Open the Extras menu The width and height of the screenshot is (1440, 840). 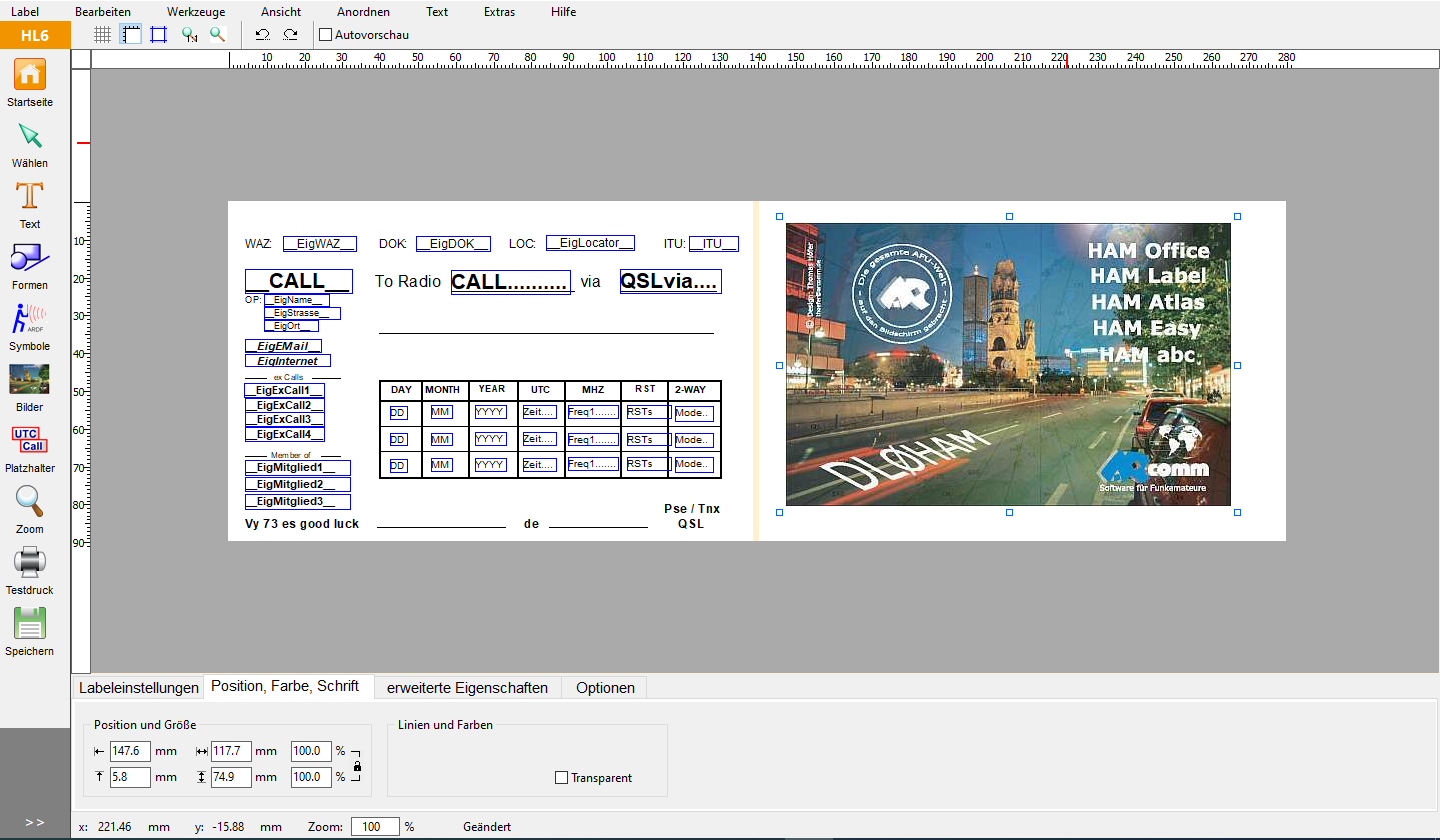click(x=499, y=12)
